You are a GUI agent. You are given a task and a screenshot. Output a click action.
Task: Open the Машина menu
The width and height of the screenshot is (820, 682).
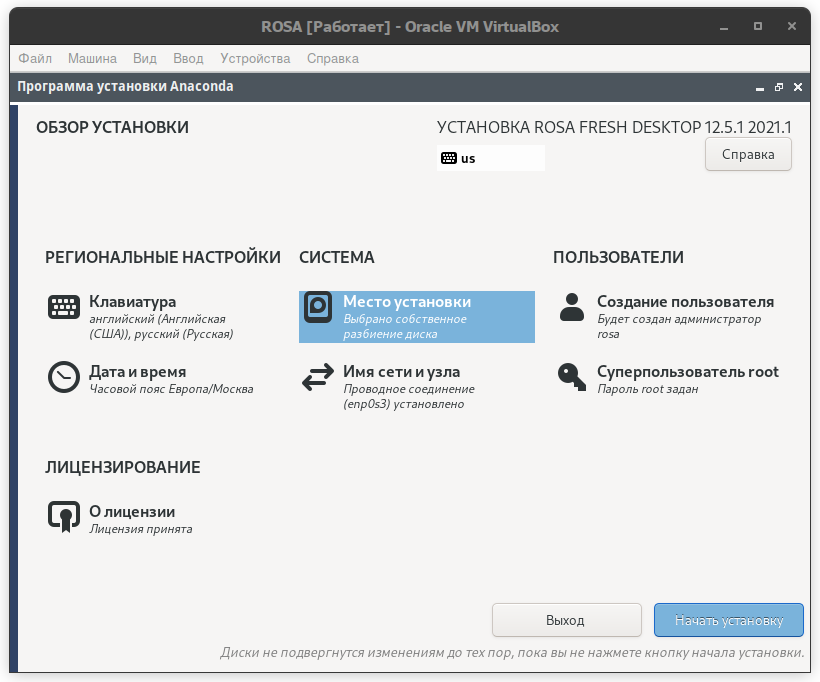tap(92, 59)
